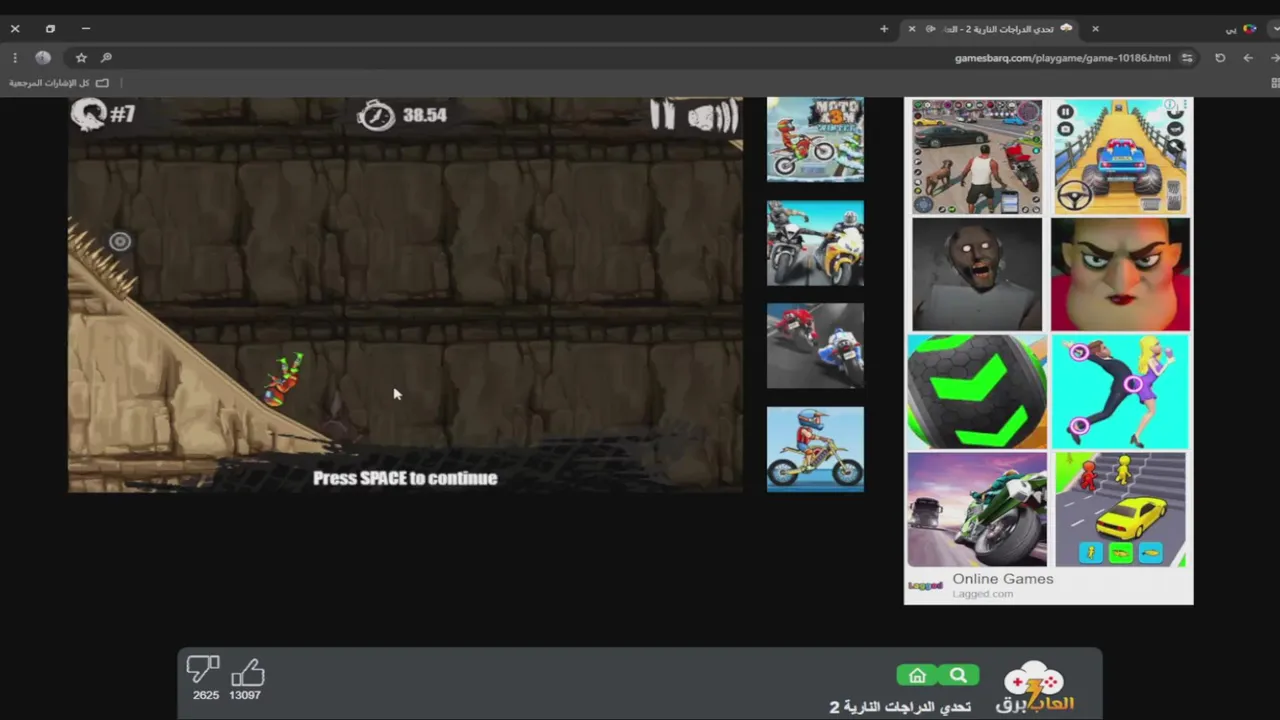Screen dimensions: 1280x720
Task: View site information tune icon
Action: pyautogui.click(x=1187, y=58)
